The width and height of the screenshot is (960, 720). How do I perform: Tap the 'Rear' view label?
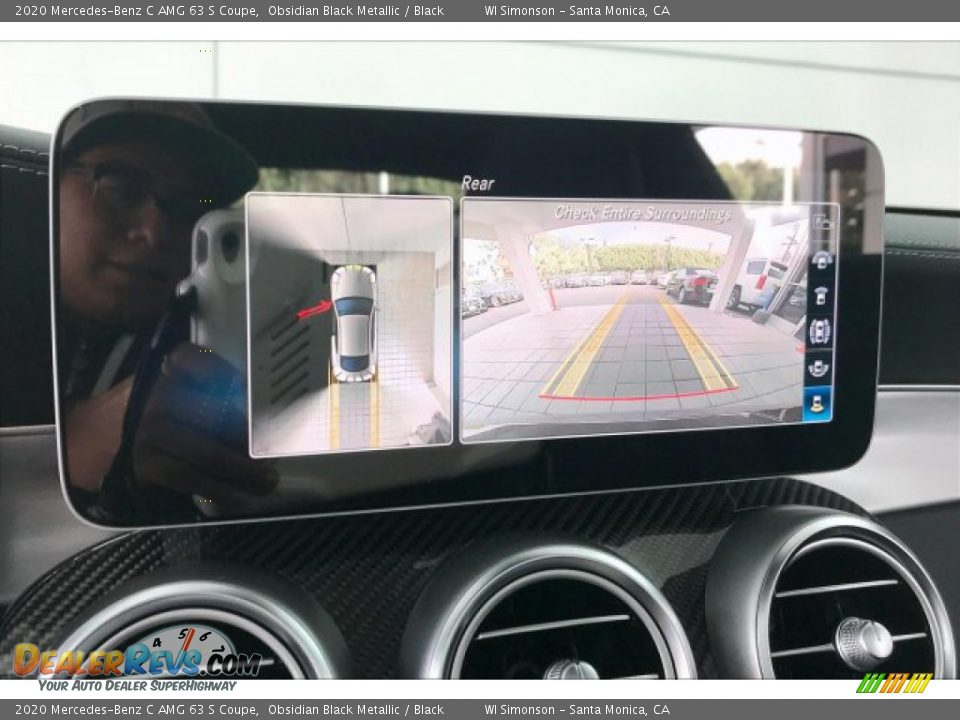478,183
